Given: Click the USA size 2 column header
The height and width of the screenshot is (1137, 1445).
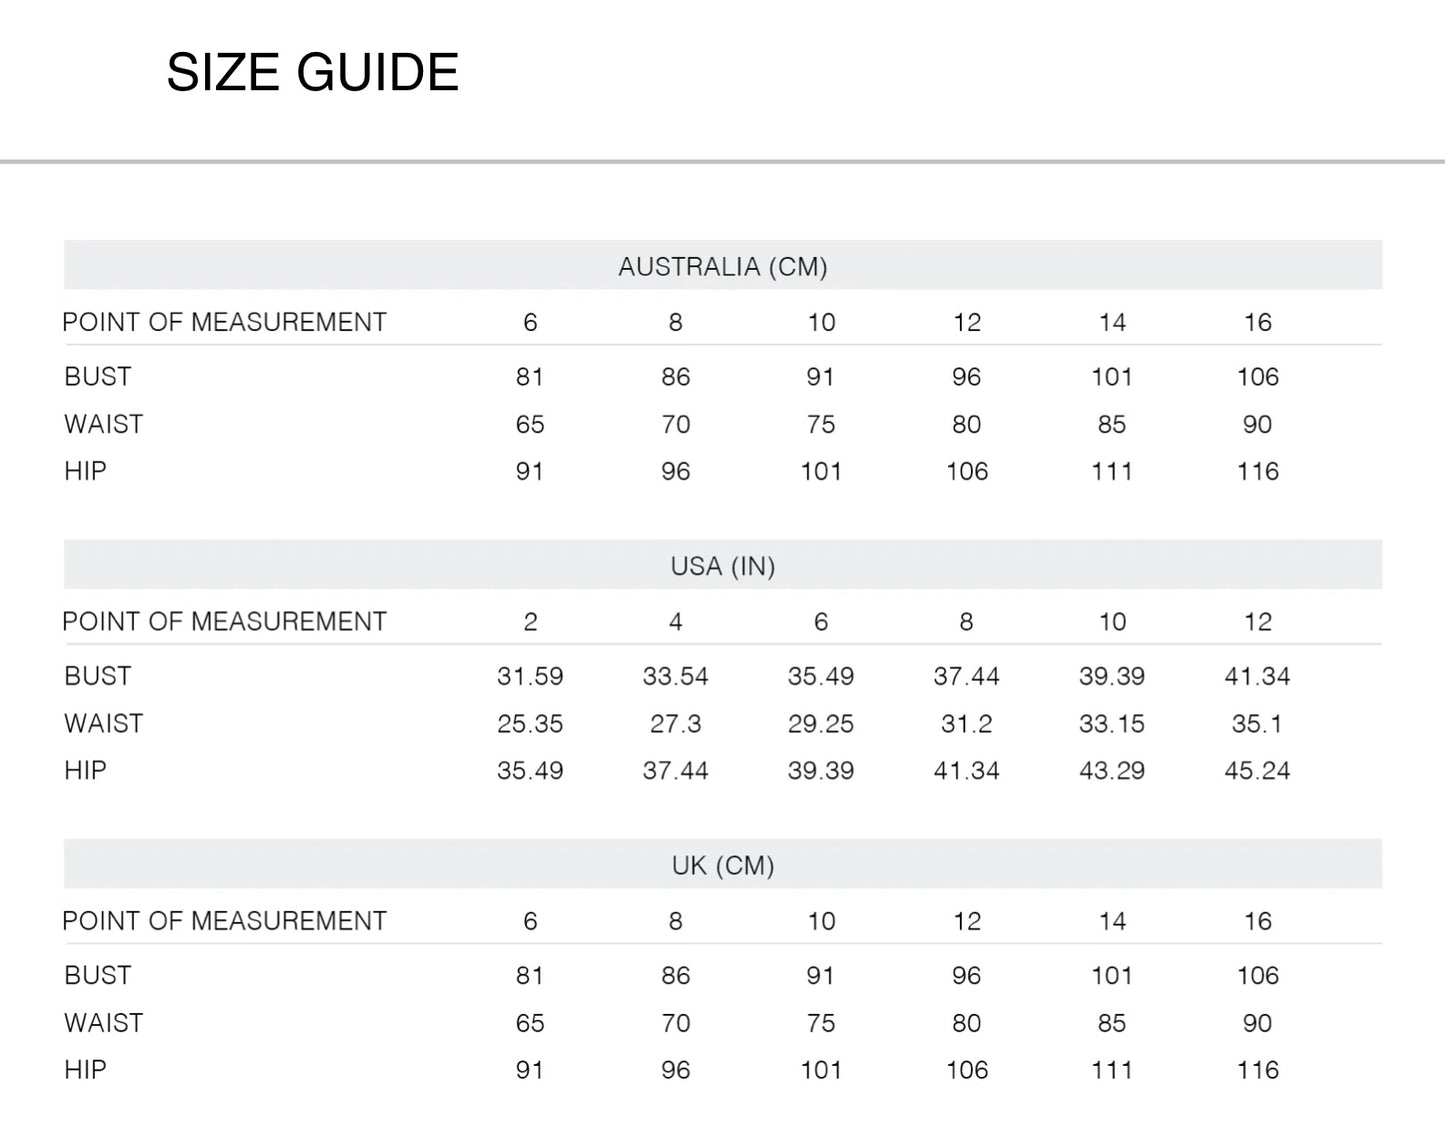Looking at the screenshot, I should tap(530, 622).
